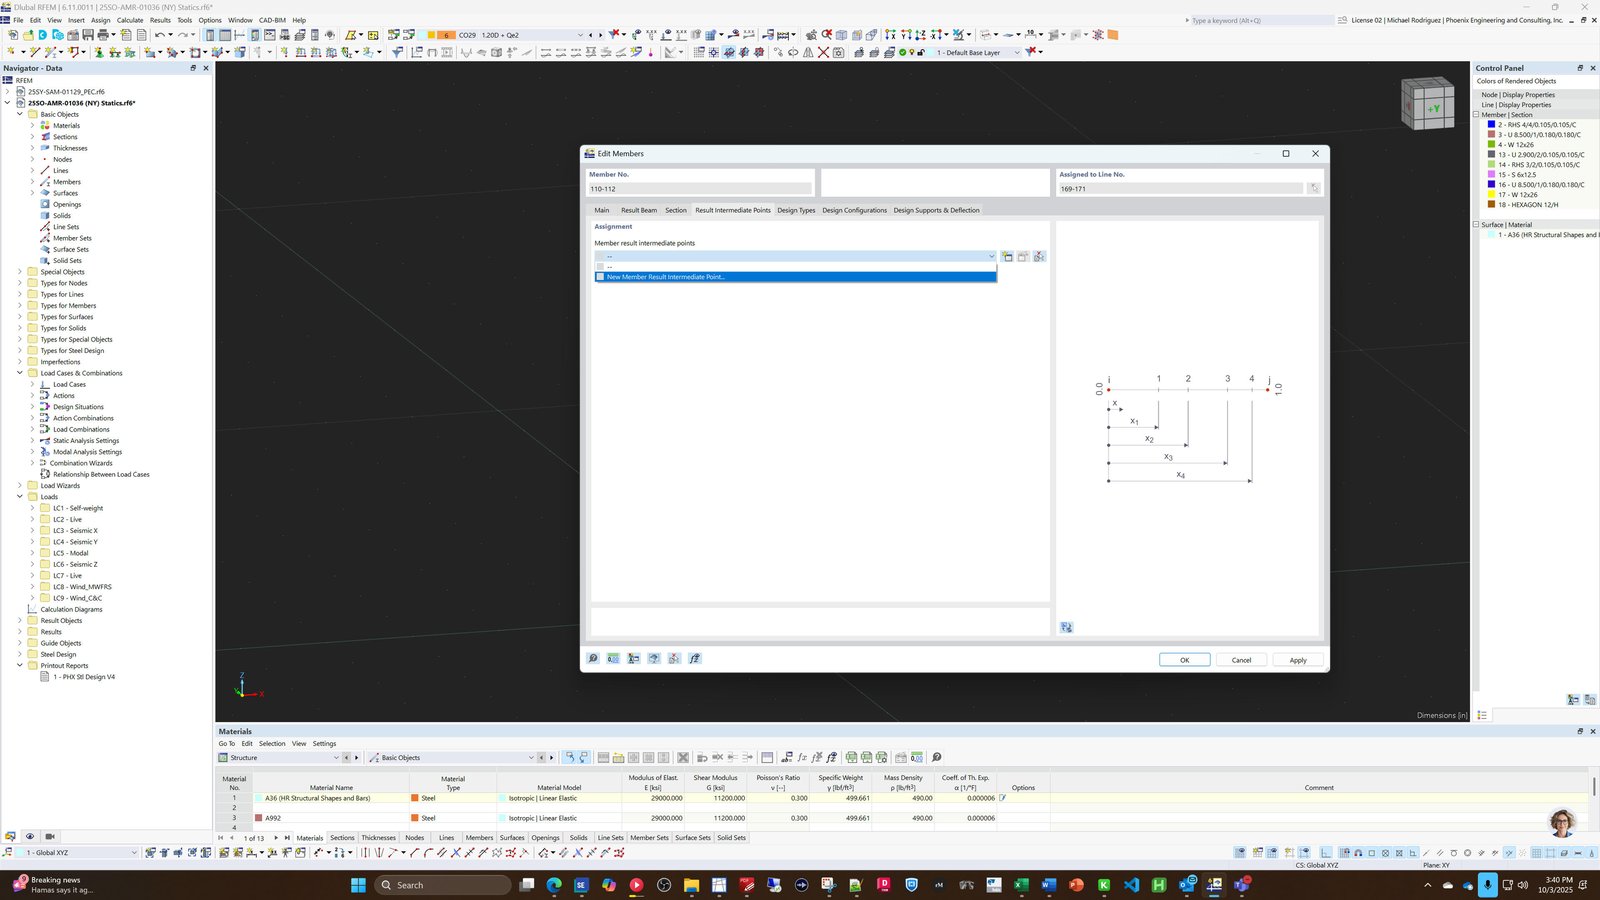Click the navigation cube in the viewport
1600x900 pixels.
(1427, 103)
